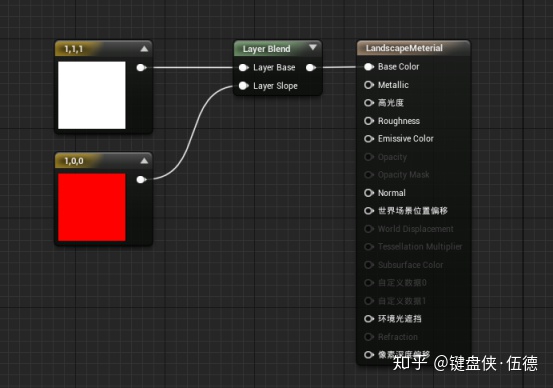Viewport: 553px width, 388px height.
Task: Click the disabled Refraction pin
Action: [x=369, y=337]
